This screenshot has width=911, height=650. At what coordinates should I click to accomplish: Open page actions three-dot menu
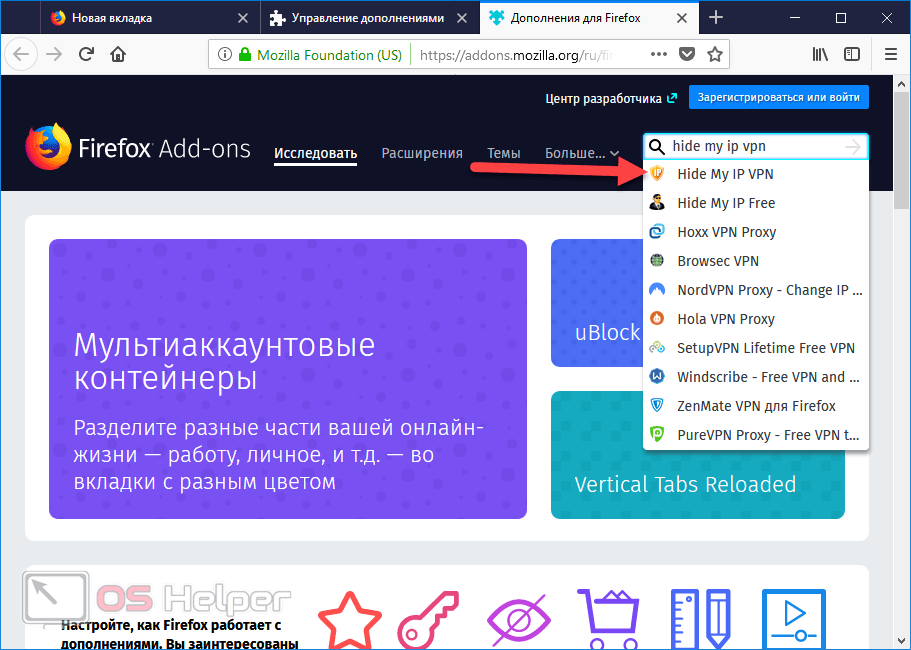pyautogui.click(x=658, y=55)
